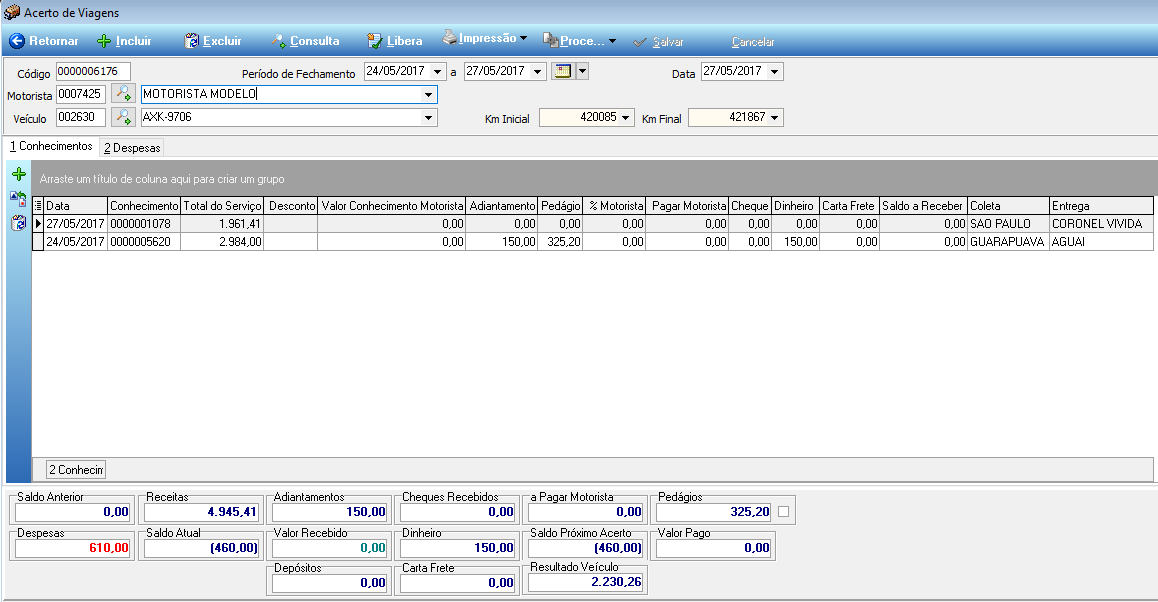This screenshot has height=602, width=1158.
Task: Click the Entrega column header
Action: click(x=1101, y=206)
